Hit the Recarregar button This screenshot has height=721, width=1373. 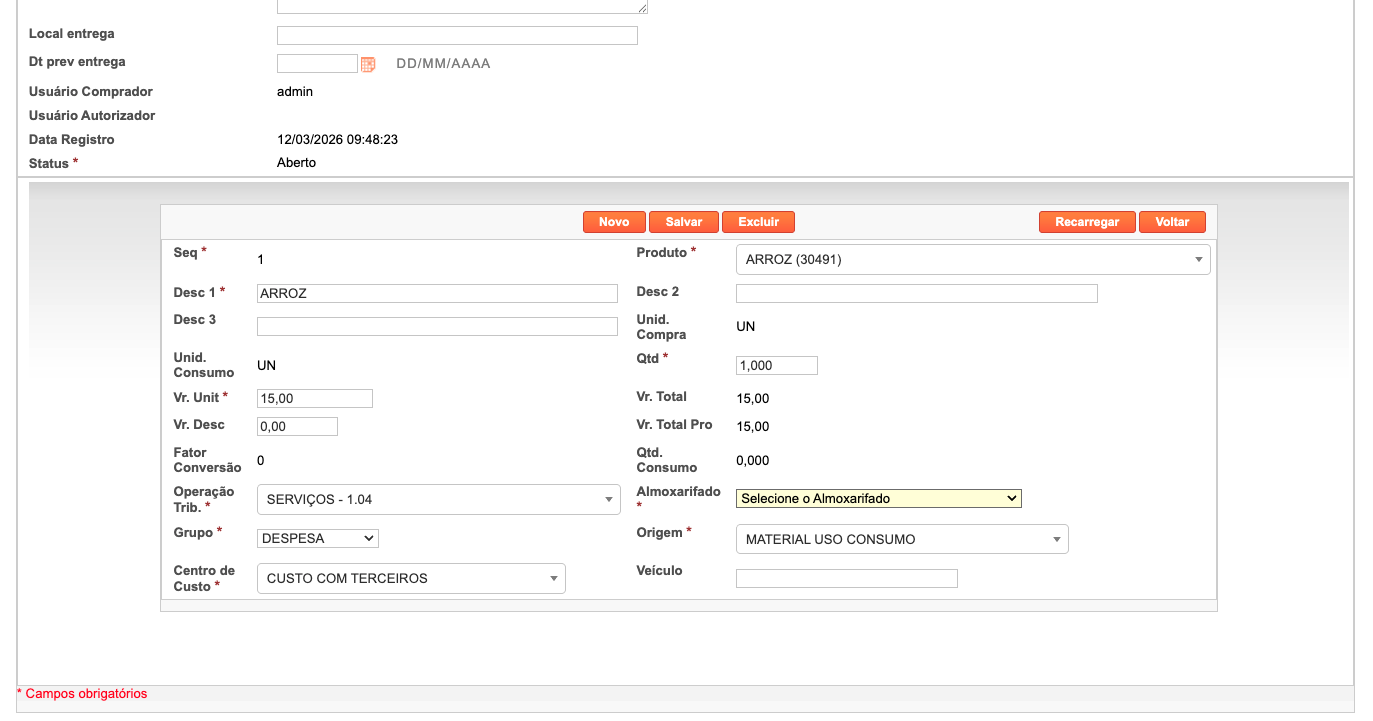(1086, 222)
